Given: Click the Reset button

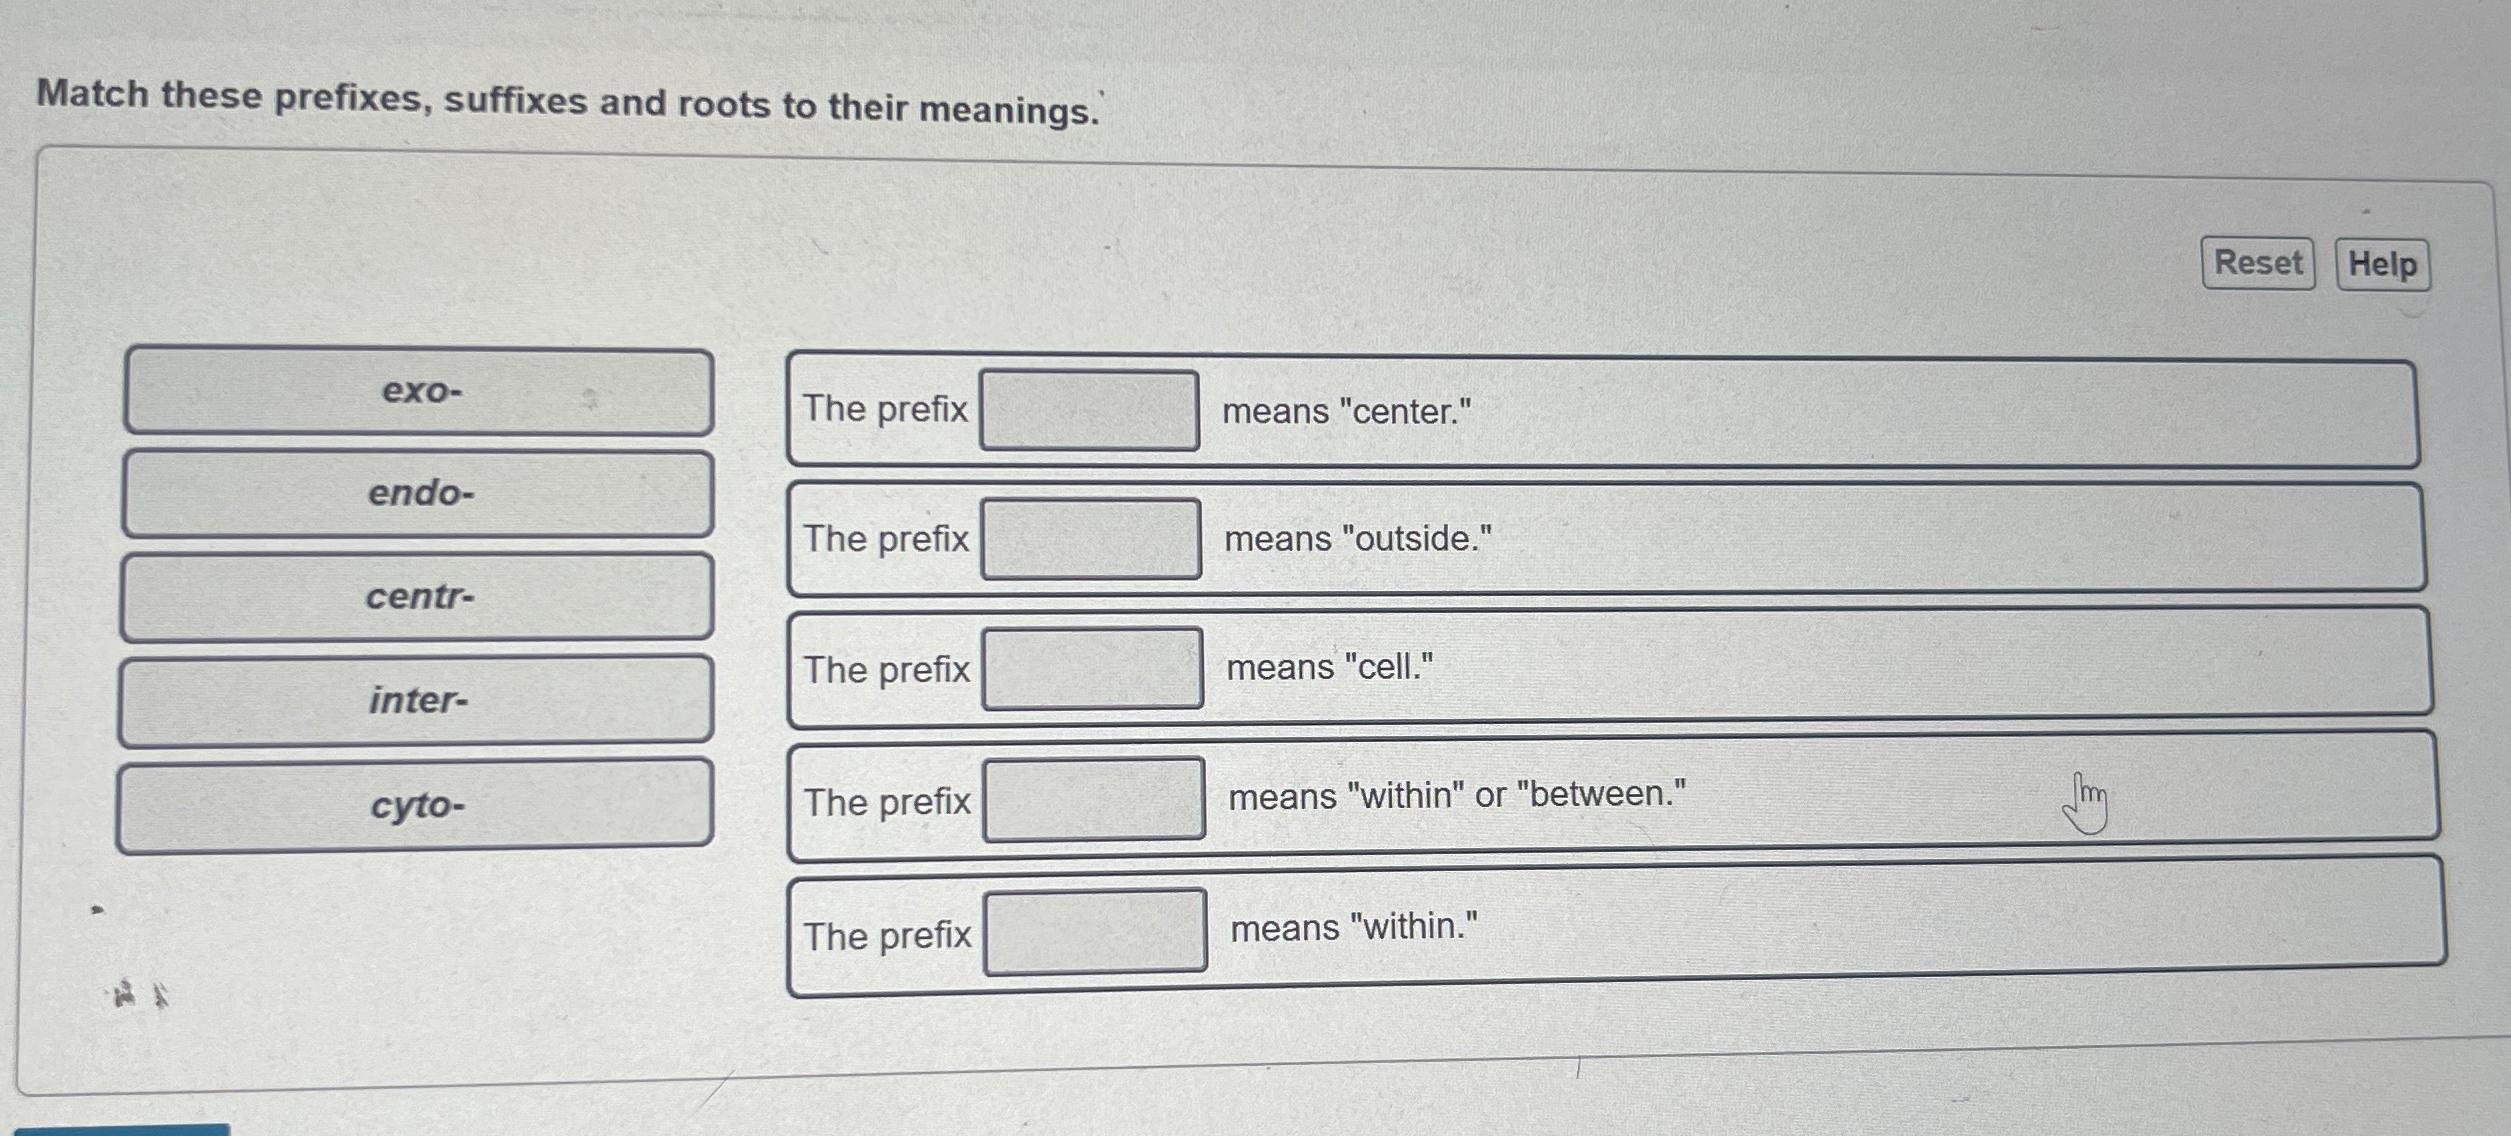Looking at the screenshot, I should click(2257, 263).
